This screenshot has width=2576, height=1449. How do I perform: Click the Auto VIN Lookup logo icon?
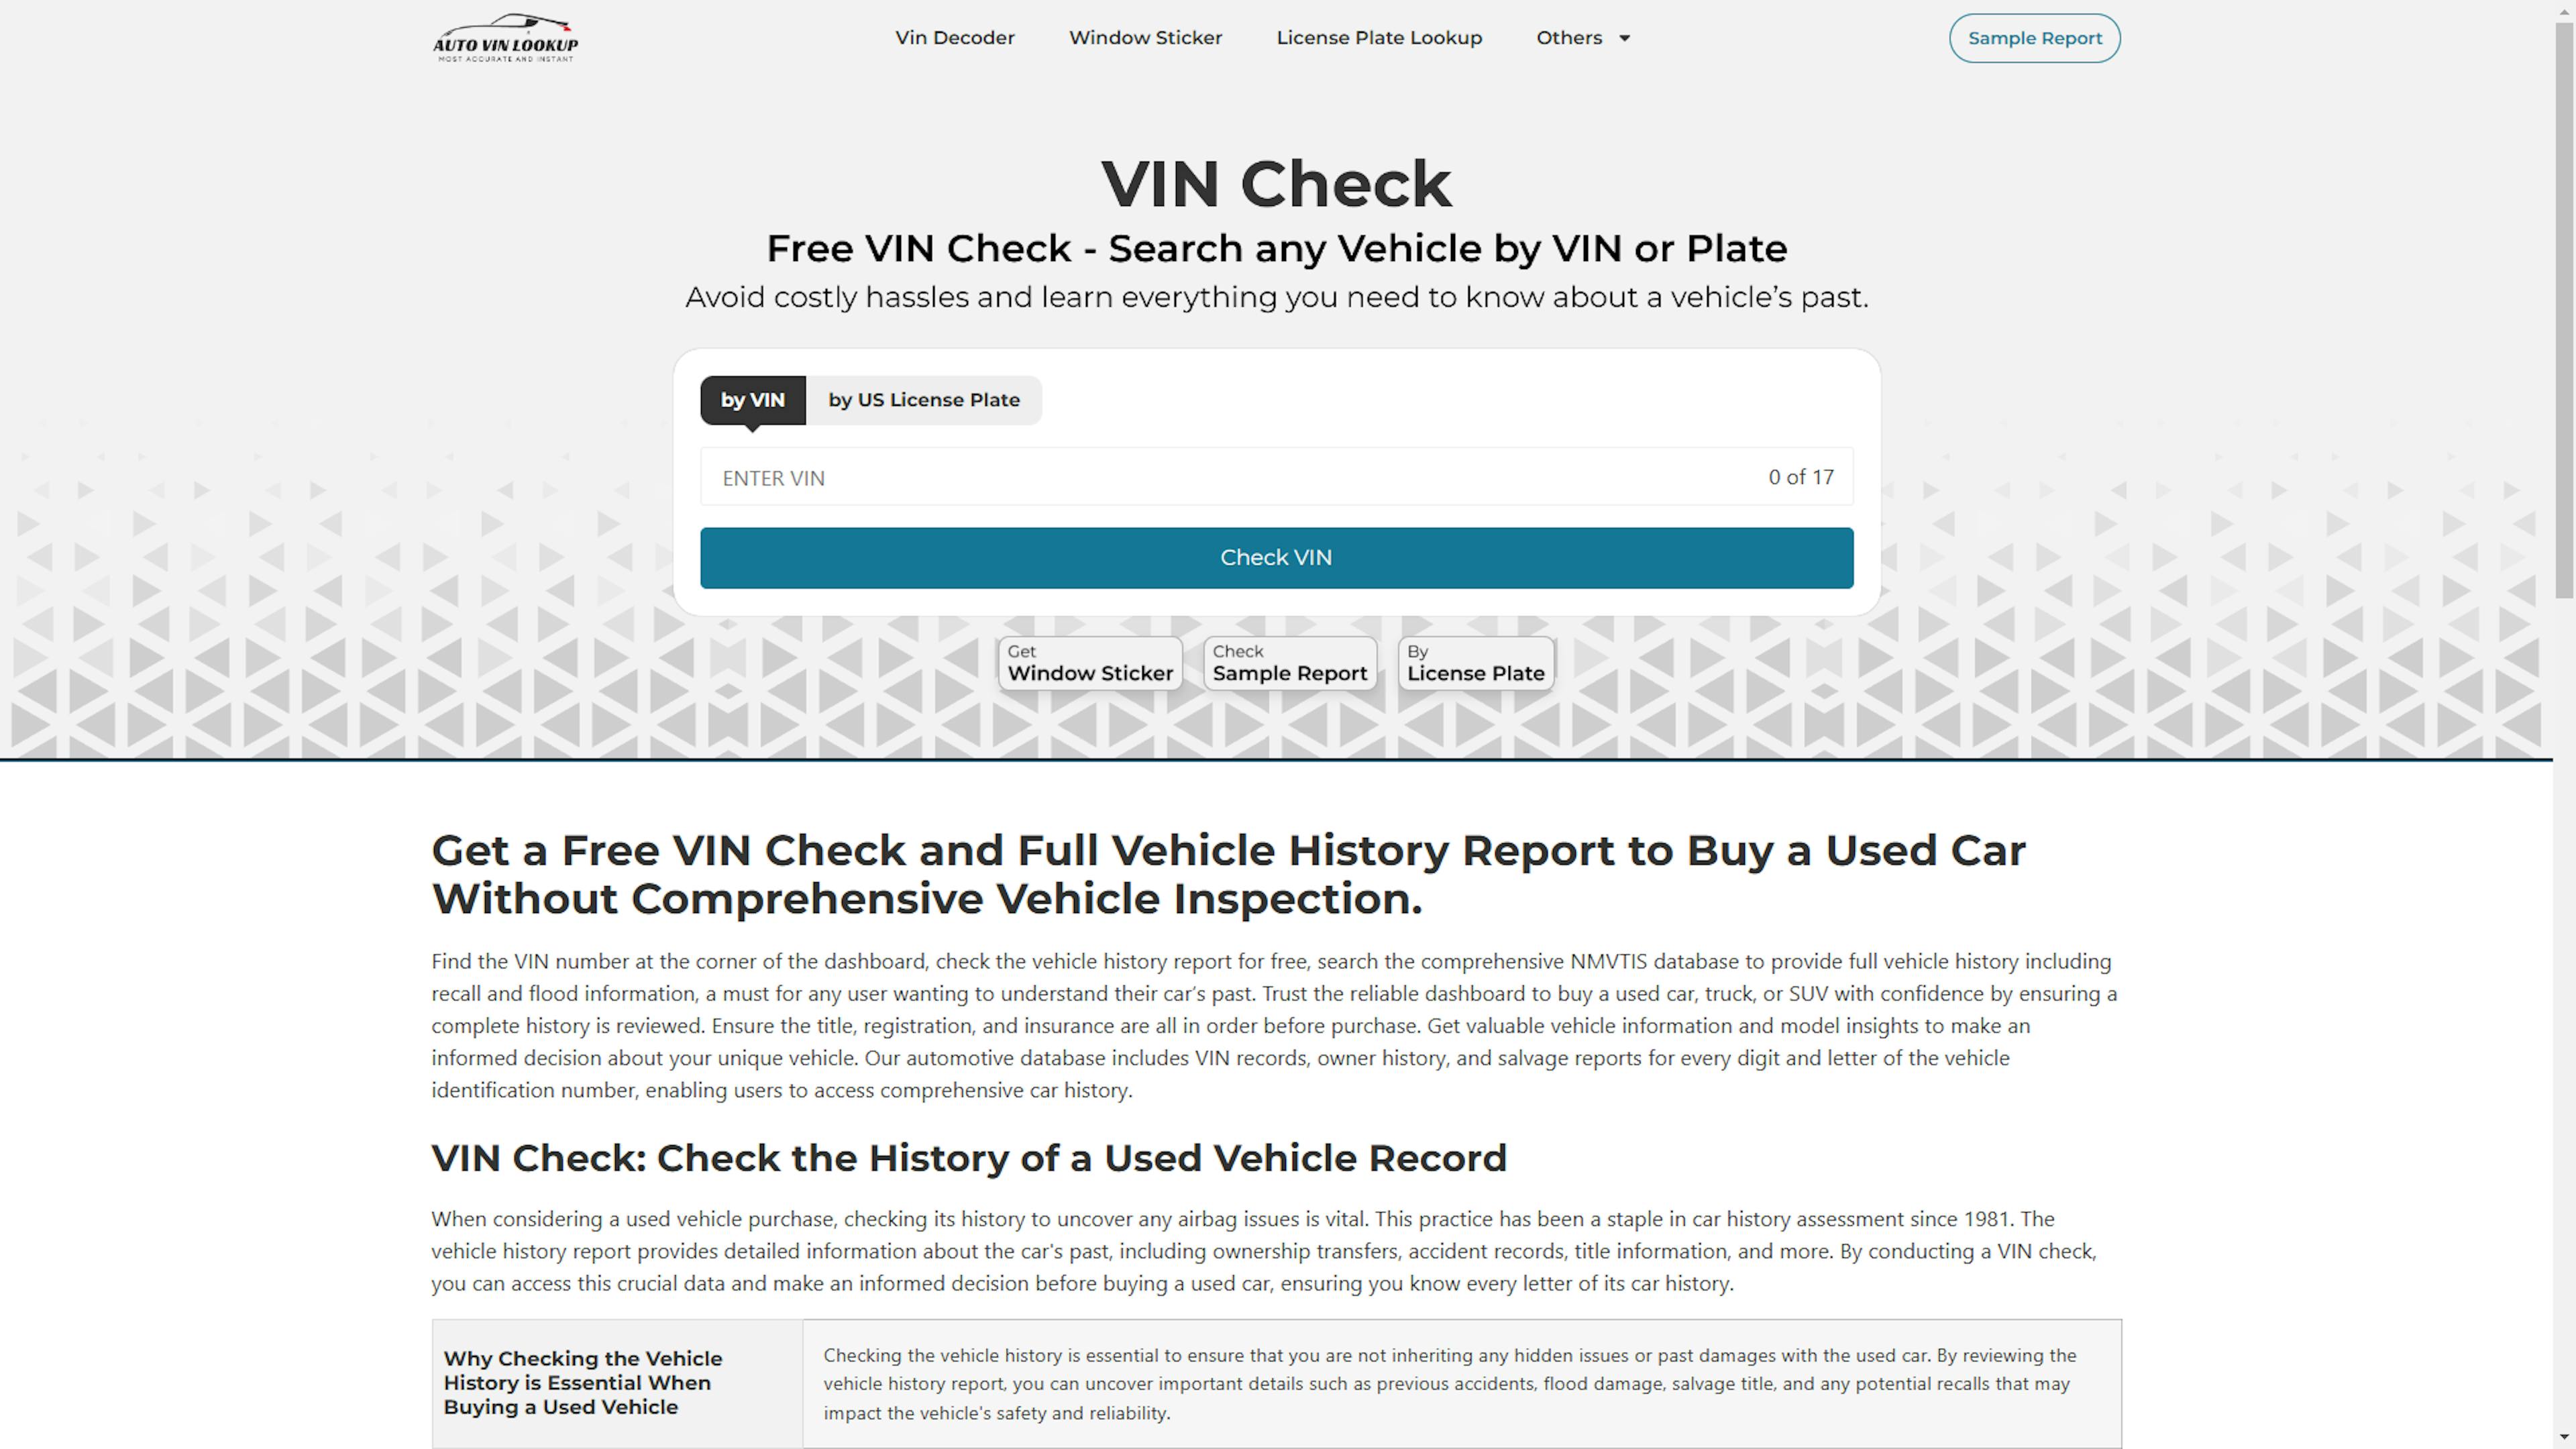tap(504, 37)
